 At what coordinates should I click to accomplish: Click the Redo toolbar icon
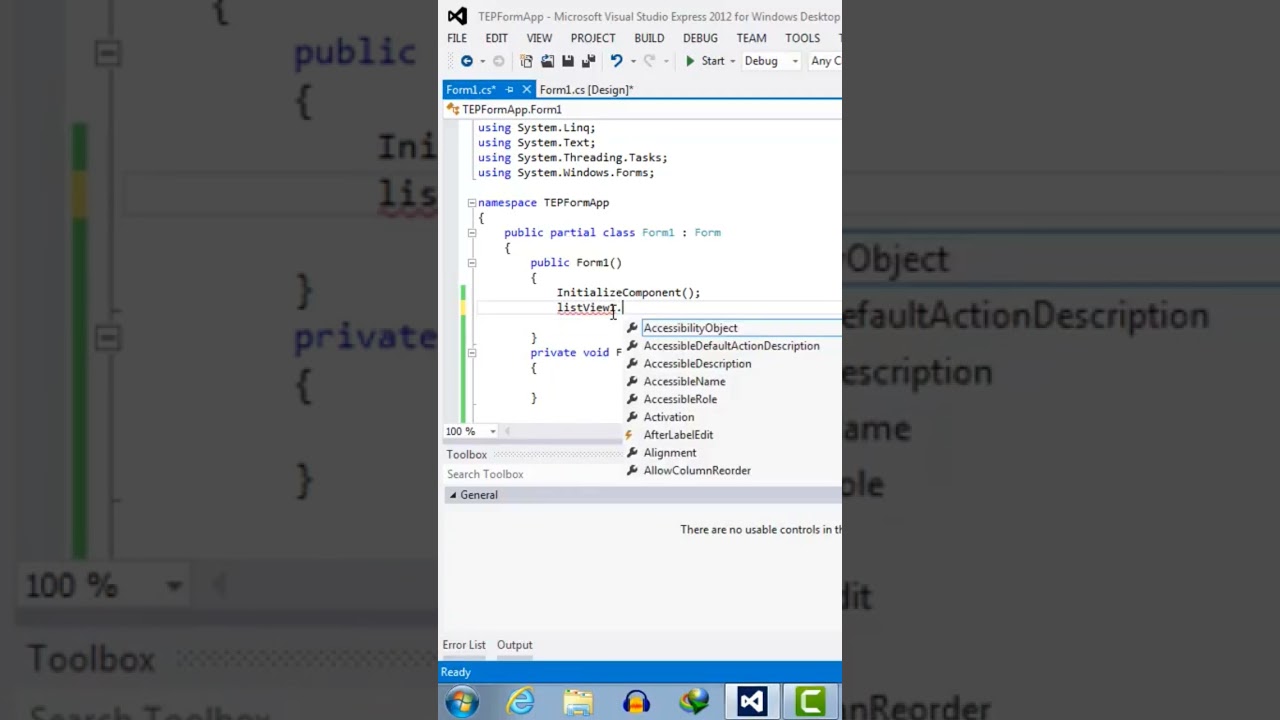tap(649, 61)
